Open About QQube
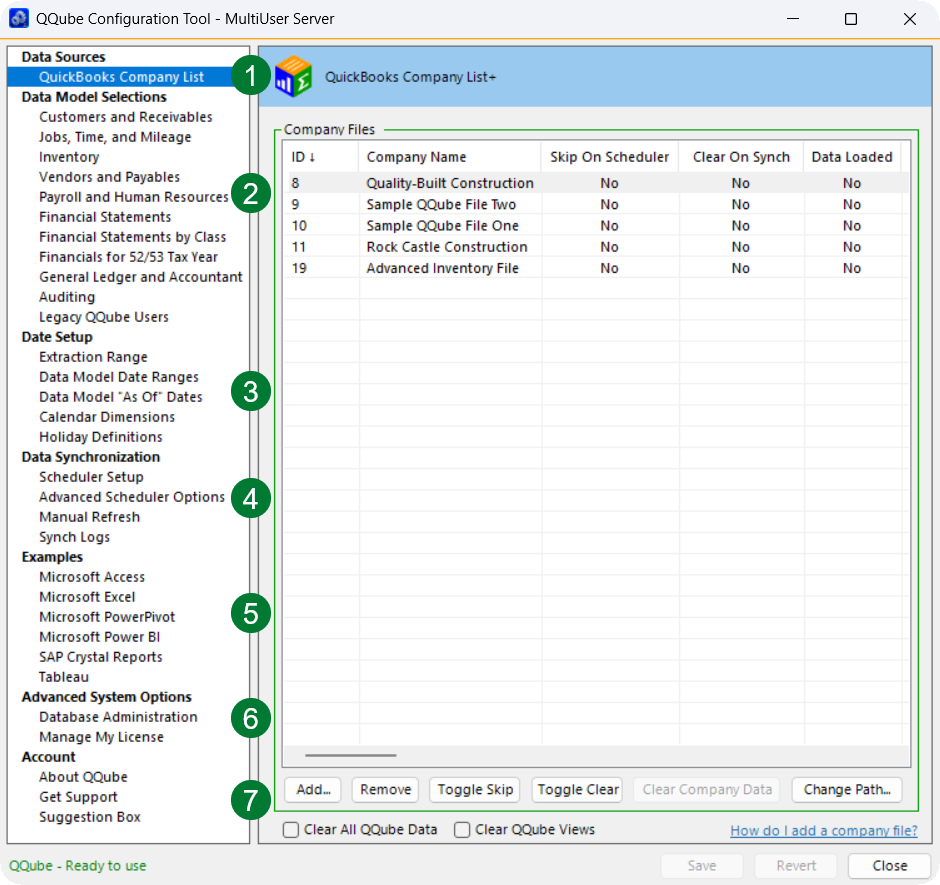940x885 pixels. click(x=83, y=776)
